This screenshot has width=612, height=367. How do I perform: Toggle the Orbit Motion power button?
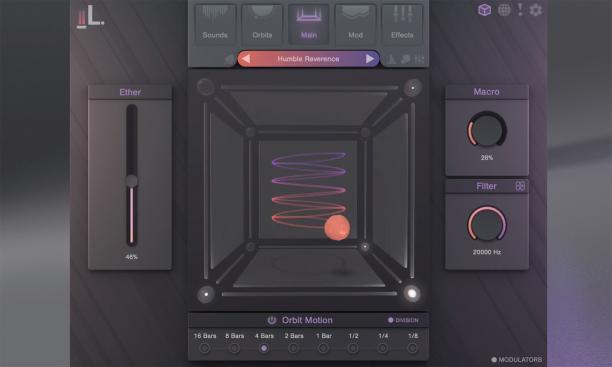click(271, 320)
